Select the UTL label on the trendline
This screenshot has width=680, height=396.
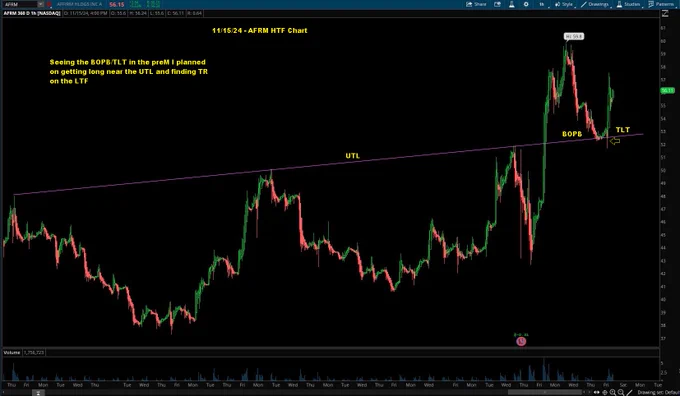(353, 156)
